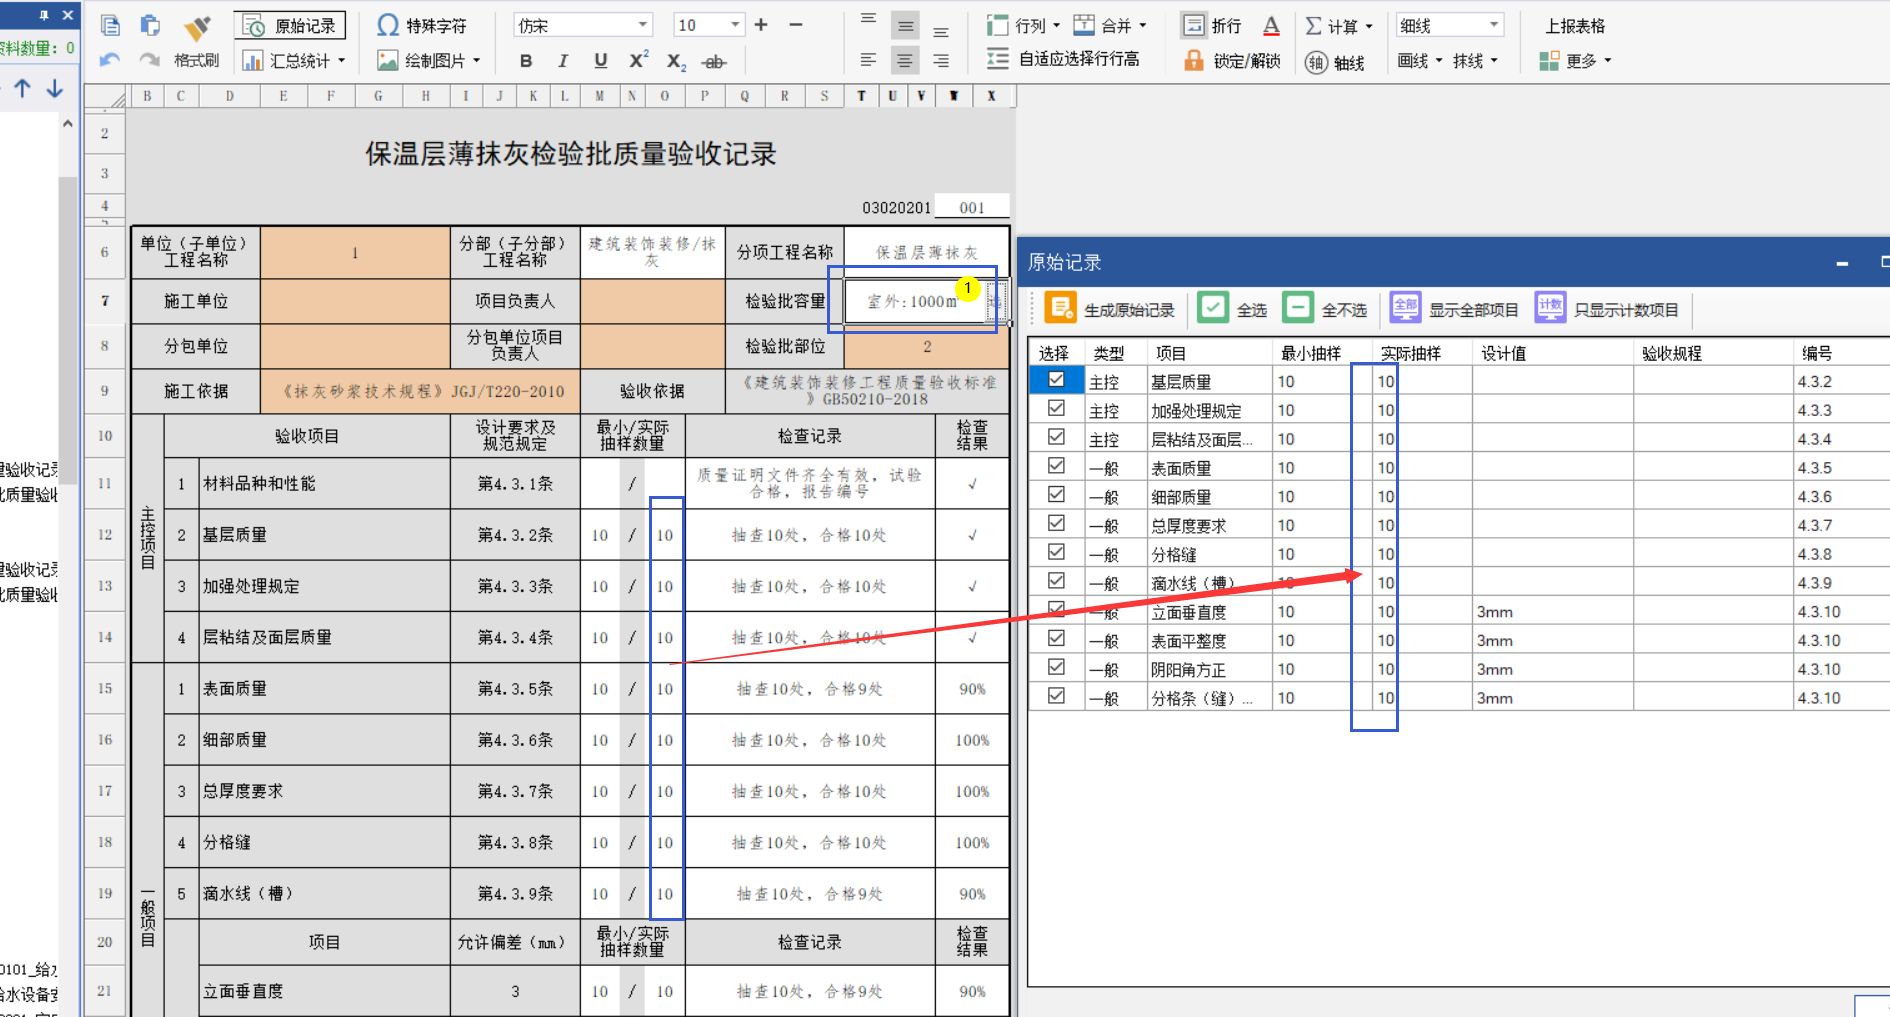
Task: Toggle bold formatting
Action: [526, 61]
